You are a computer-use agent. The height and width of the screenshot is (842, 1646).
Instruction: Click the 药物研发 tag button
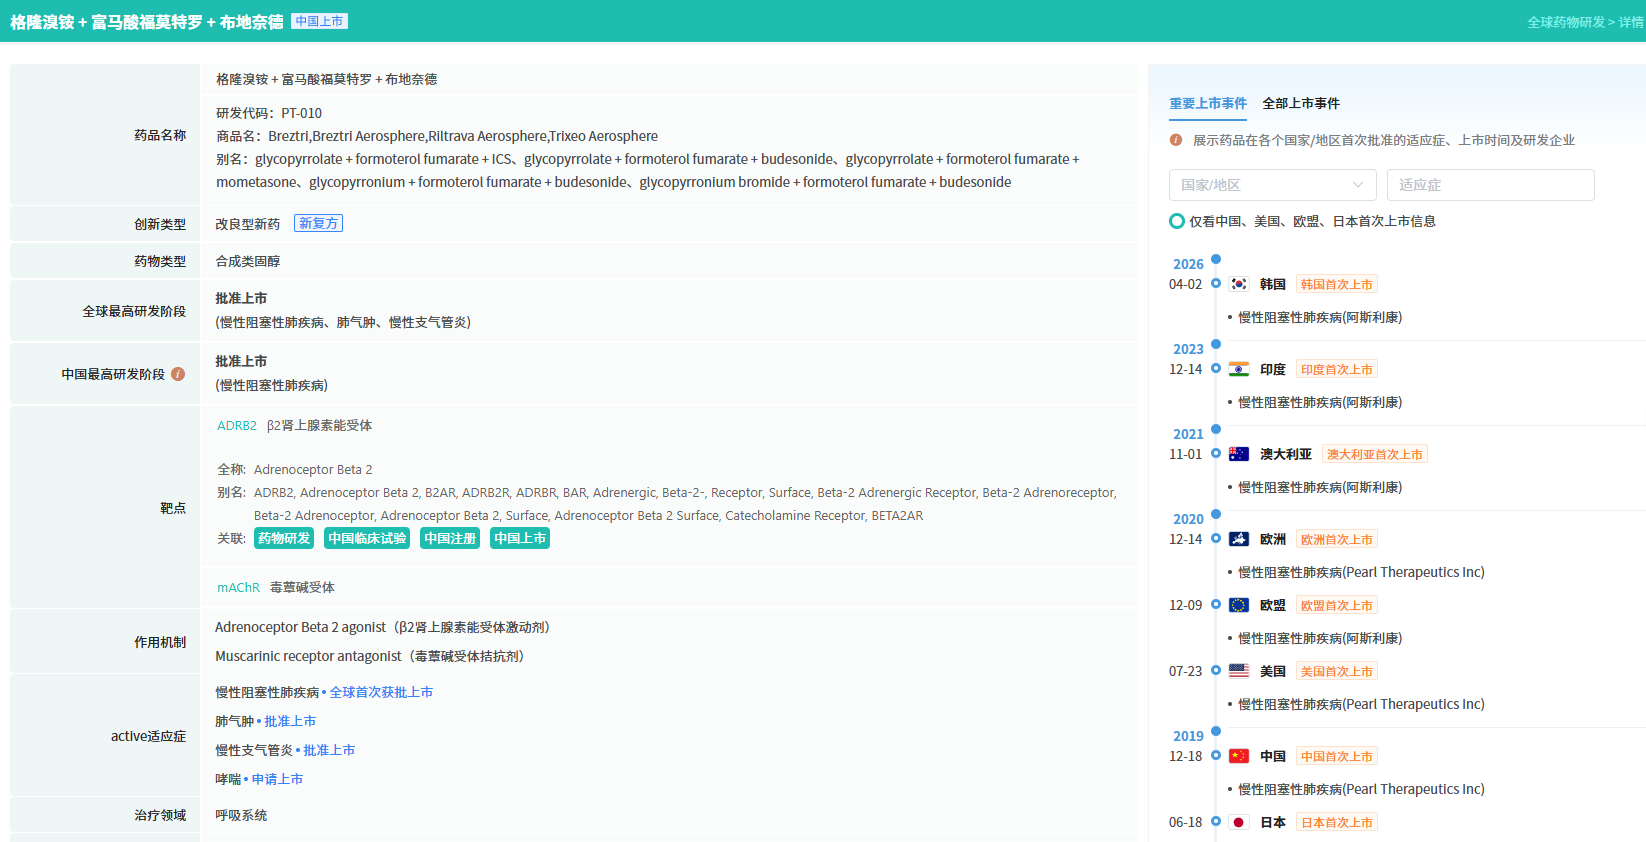coord(284,538)
